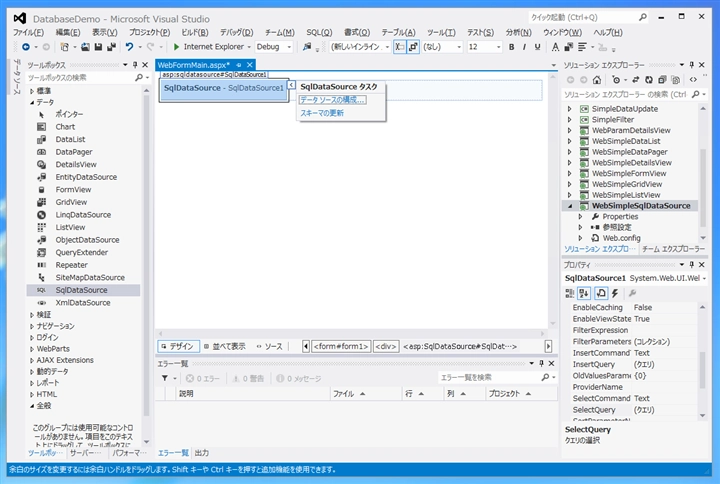Viewport: 720px width, 484px height.
Task: Click the Refresh icon in Solution Explorer
Action: point(648,80)
